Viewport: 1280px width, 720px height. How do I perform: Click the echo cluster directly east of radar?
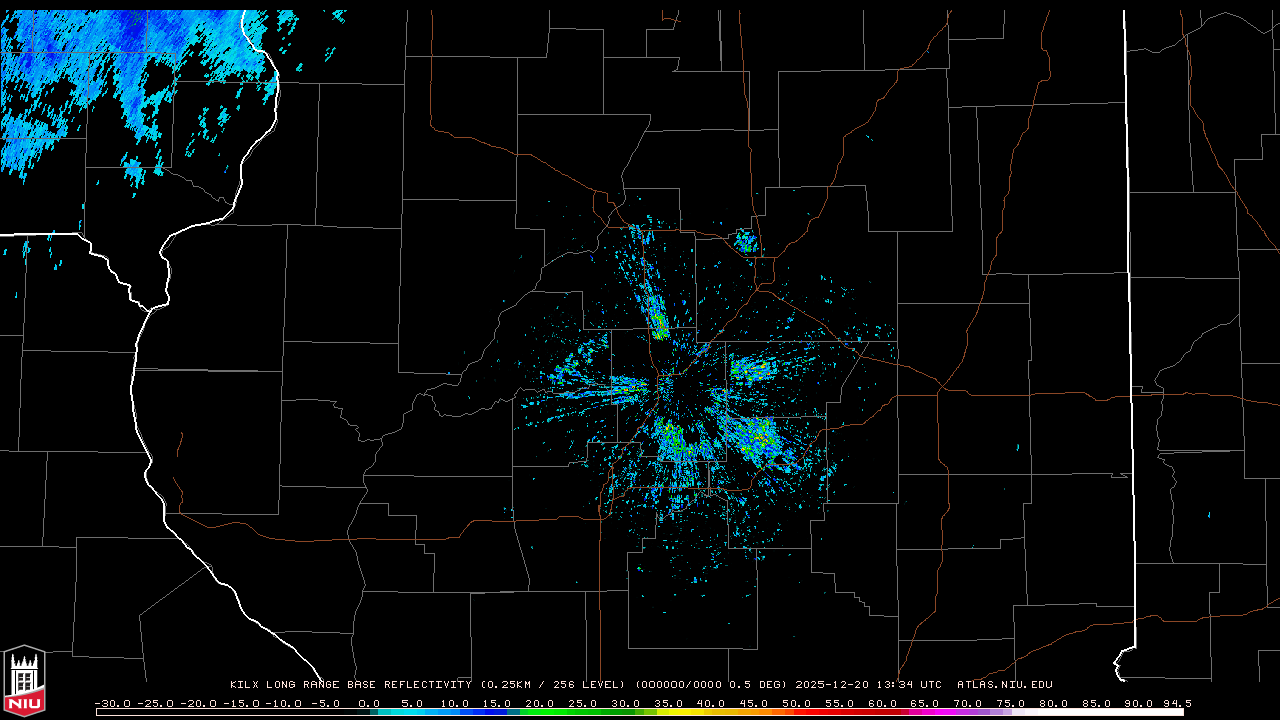752,371
